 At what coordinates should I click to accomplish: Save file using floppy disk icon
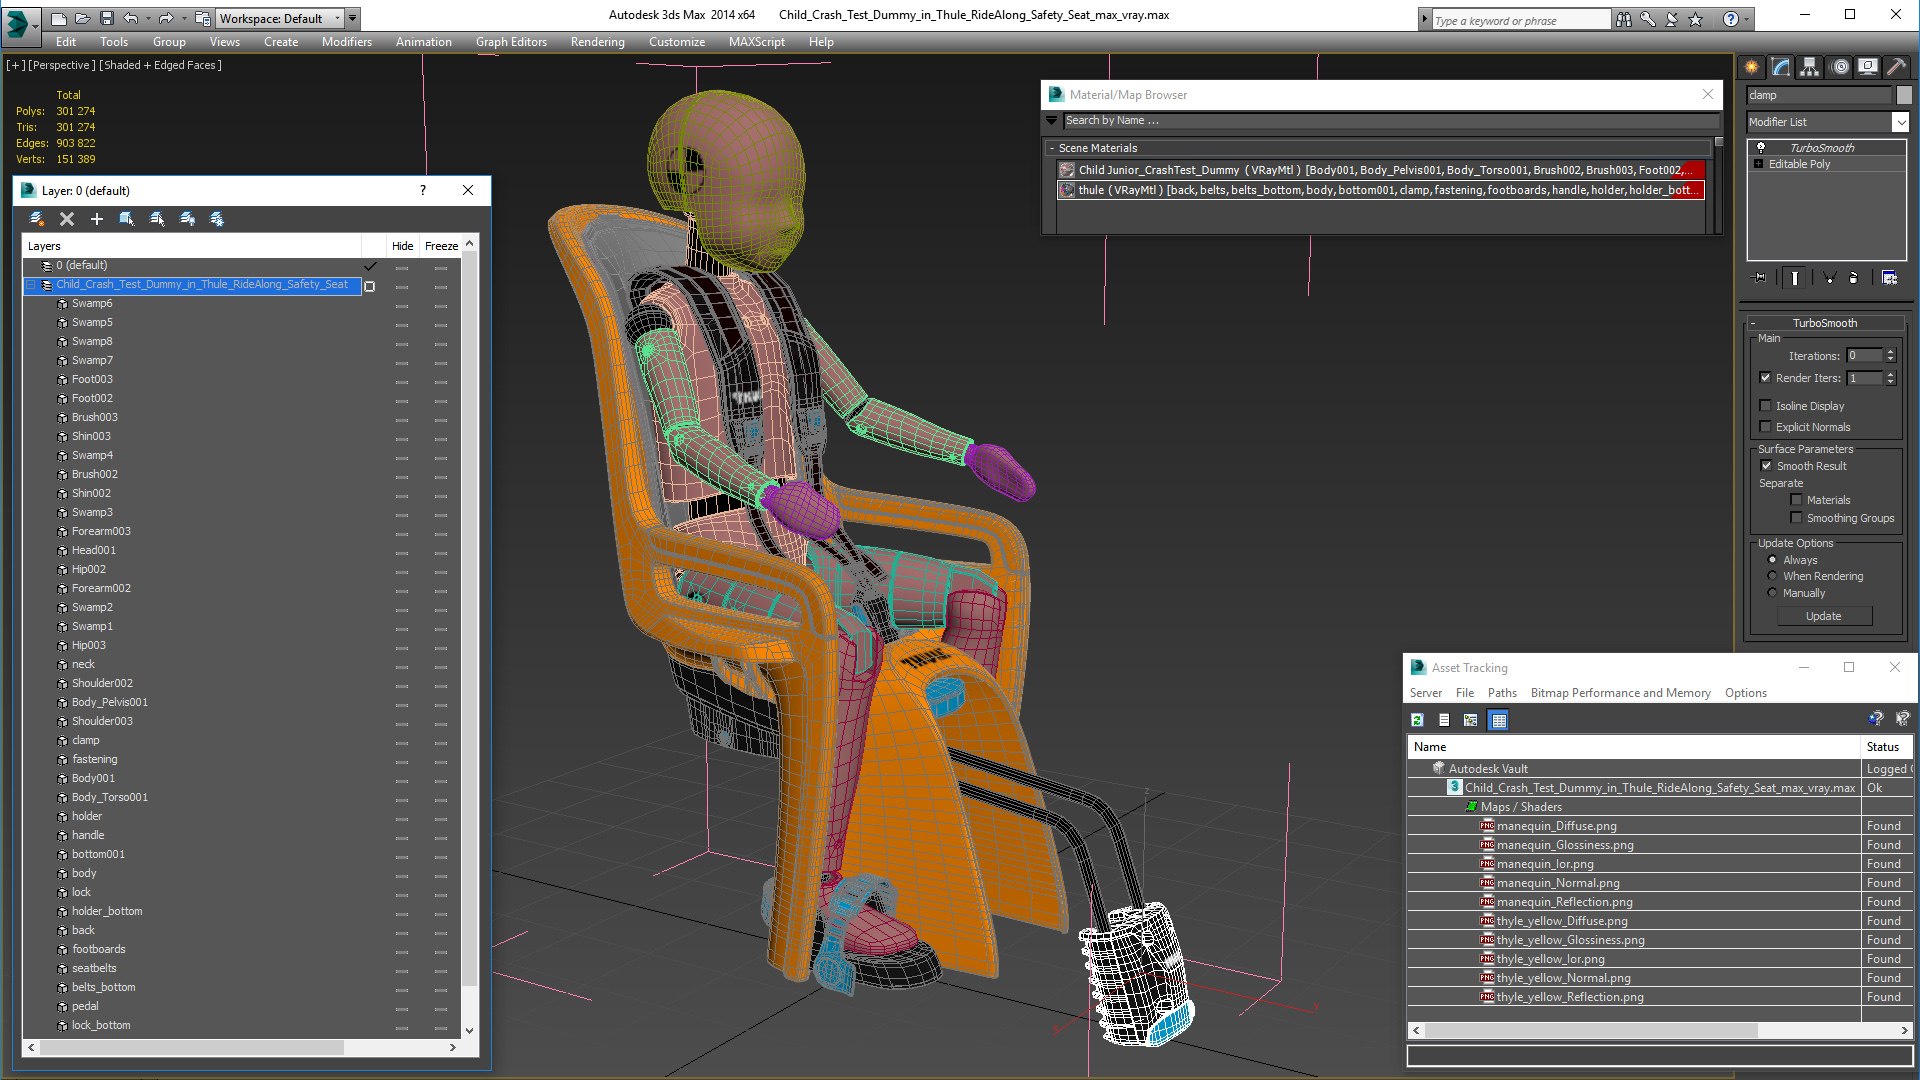(107, 18)
